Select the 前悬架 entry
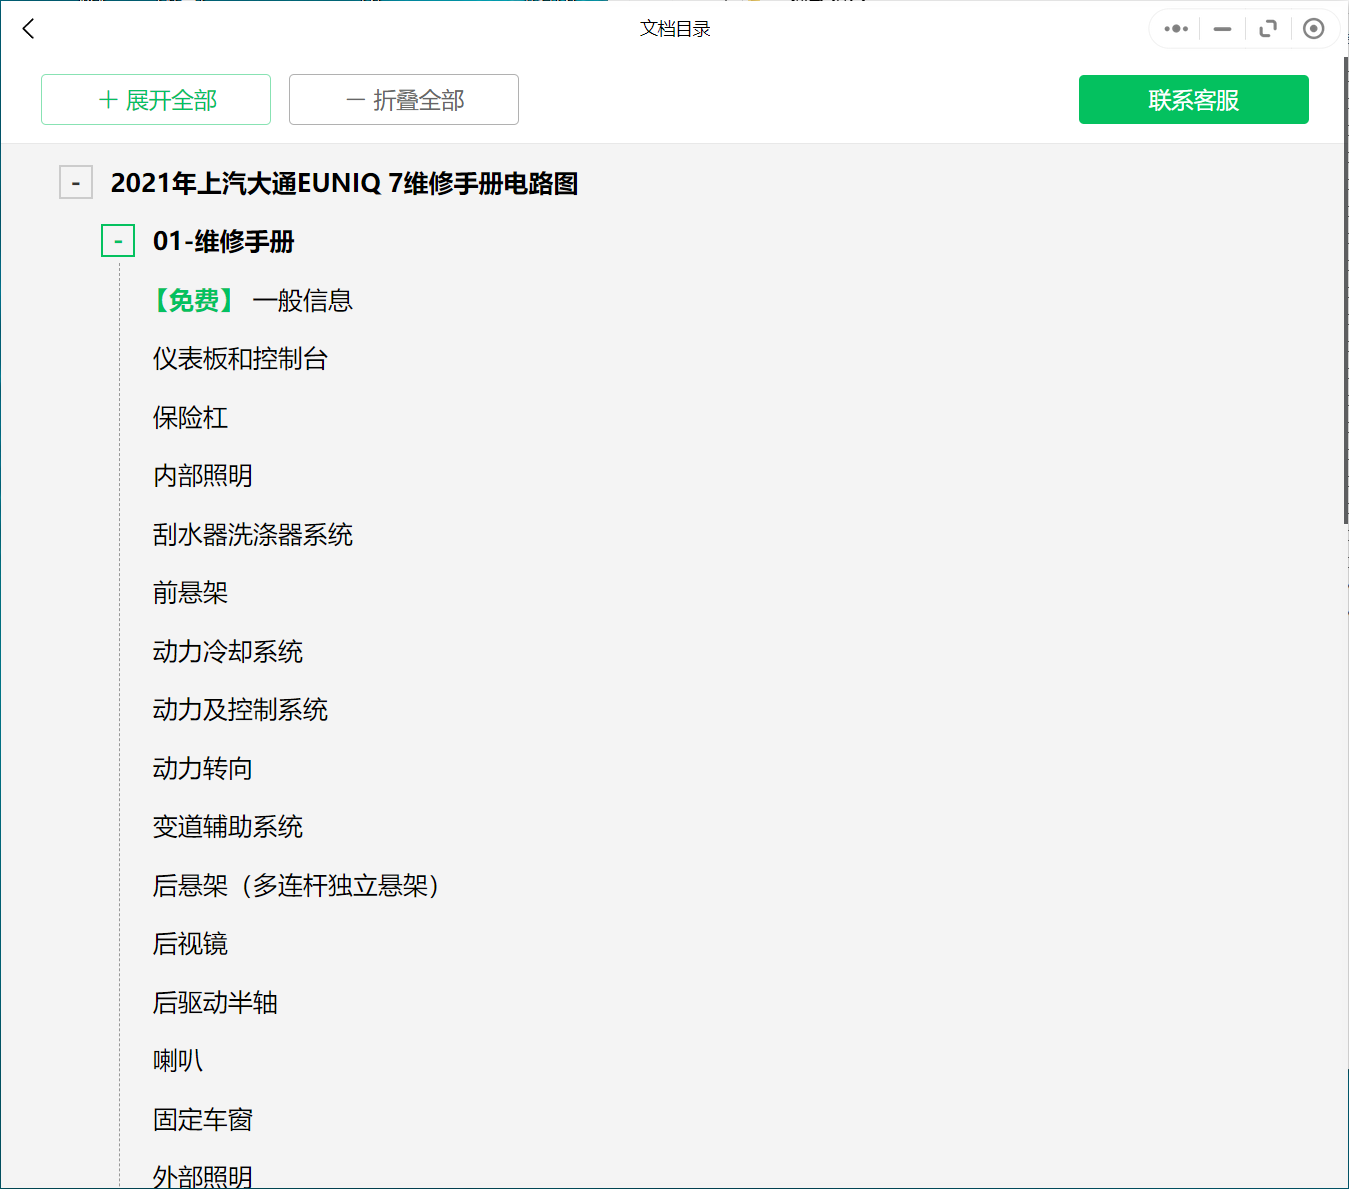 (x=190, y=592)
